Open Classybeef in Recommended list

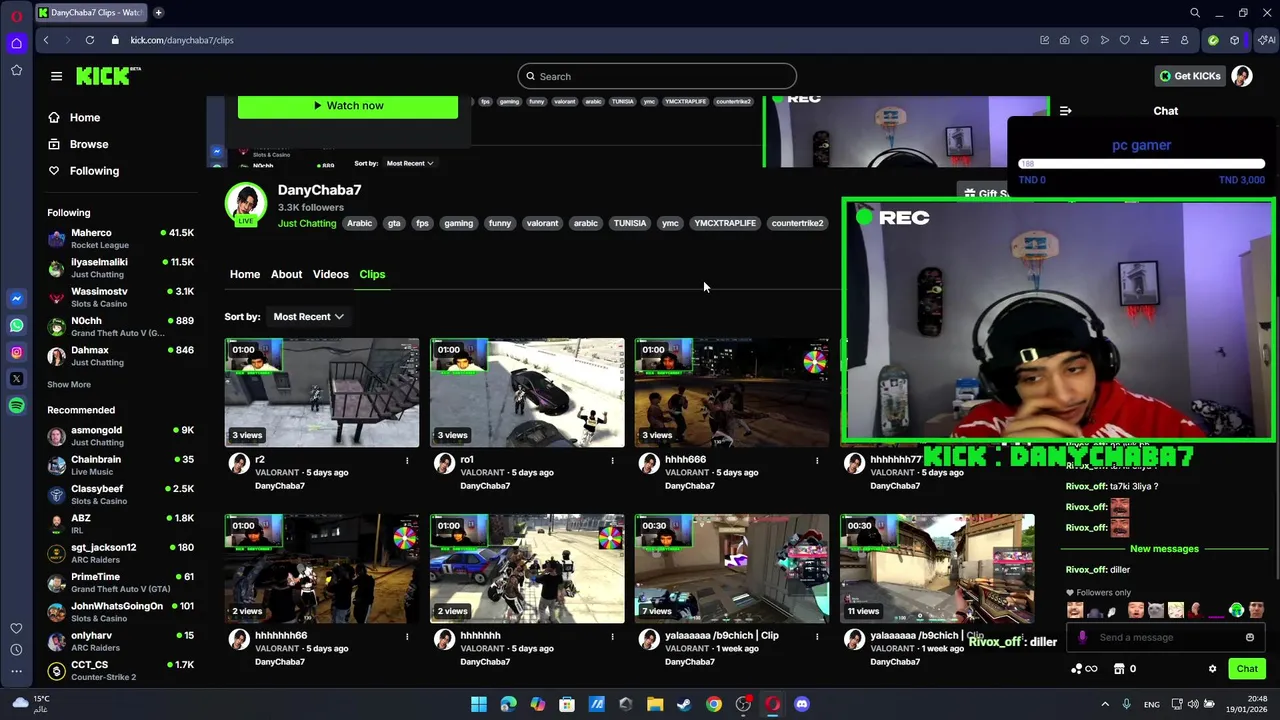point(120,495)
